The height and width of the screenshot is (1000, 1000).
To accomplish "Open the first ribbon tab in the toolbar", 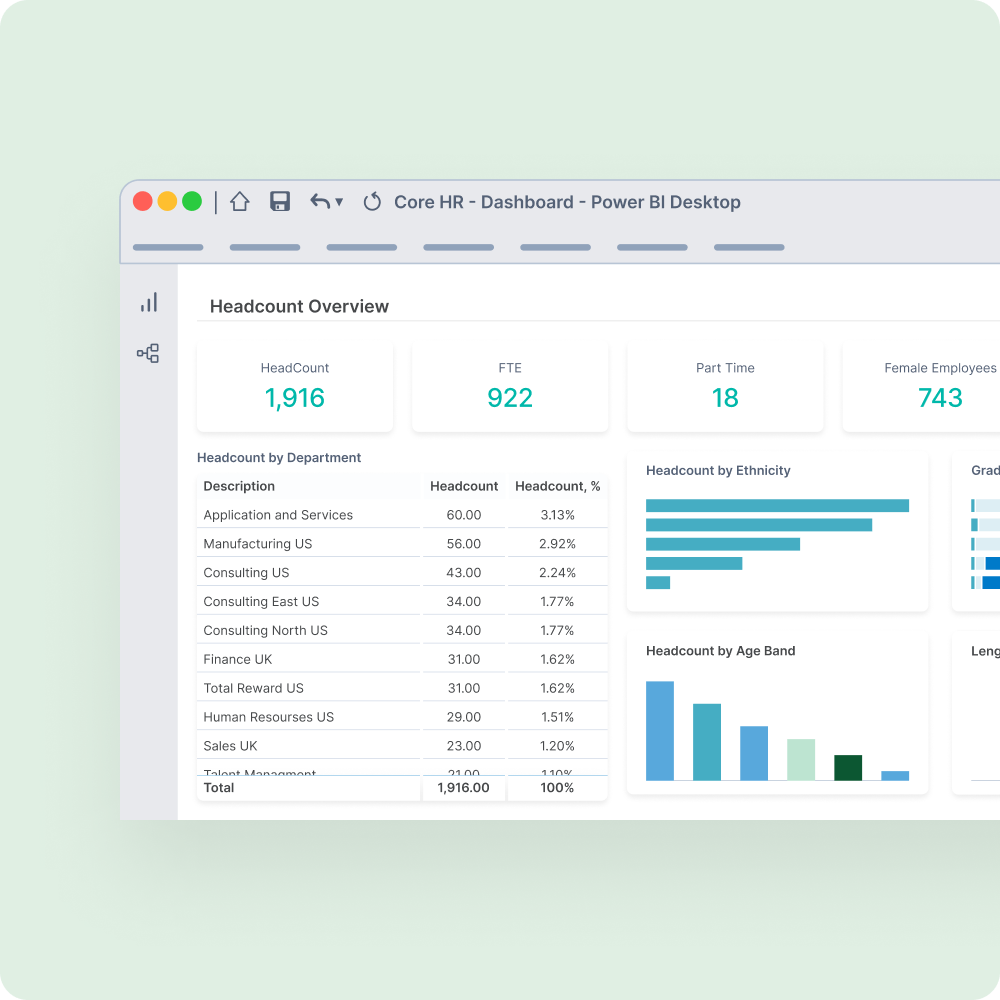I will pos(168,247).
